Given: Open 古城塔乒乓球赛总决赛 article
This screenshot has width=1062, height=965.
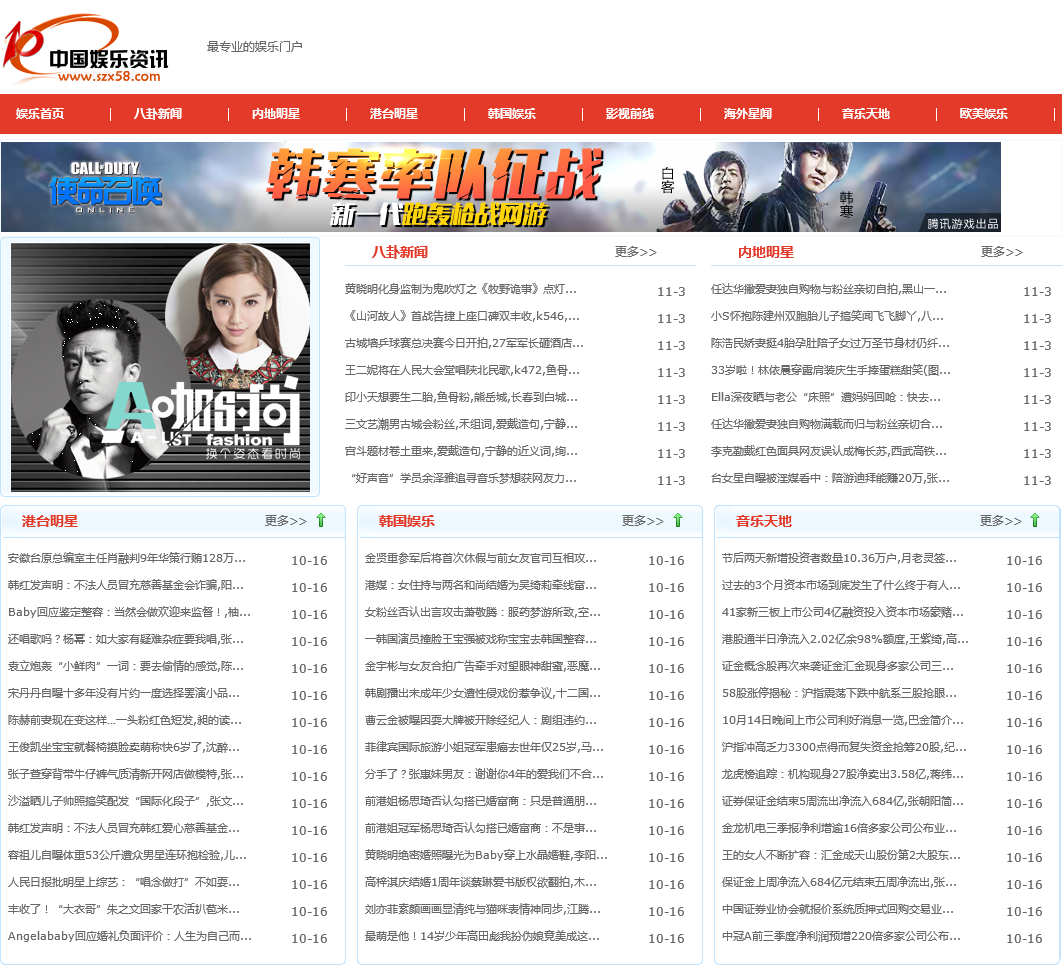Looking at the screenshot, I should click(464, 343).
